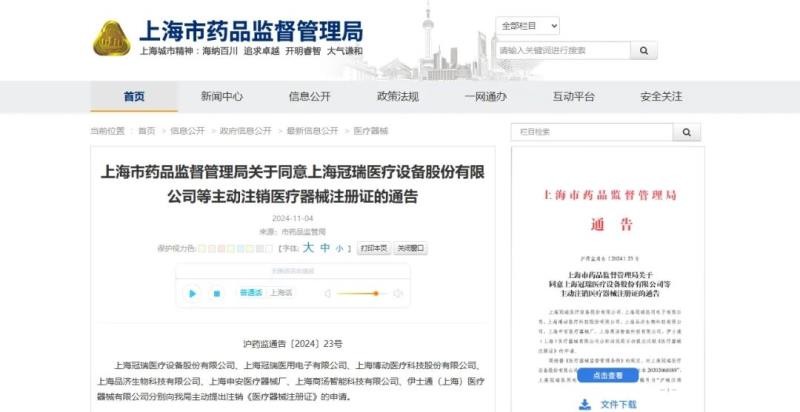Click the low volume speaker icon
800x412 pixels.
pos(328,293)
